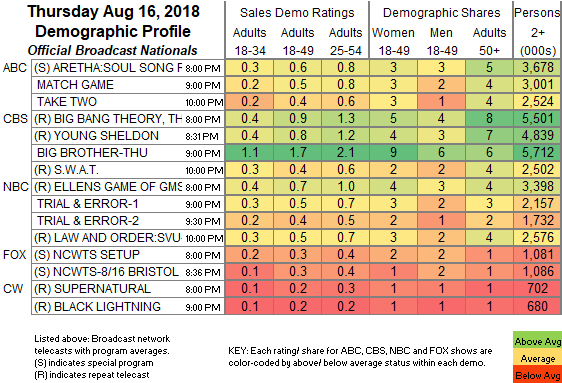Click the TRIAL & ERROR-1 program label
Image resolution: width=562 pixels, height=383 pixels.
coord(88,204)
